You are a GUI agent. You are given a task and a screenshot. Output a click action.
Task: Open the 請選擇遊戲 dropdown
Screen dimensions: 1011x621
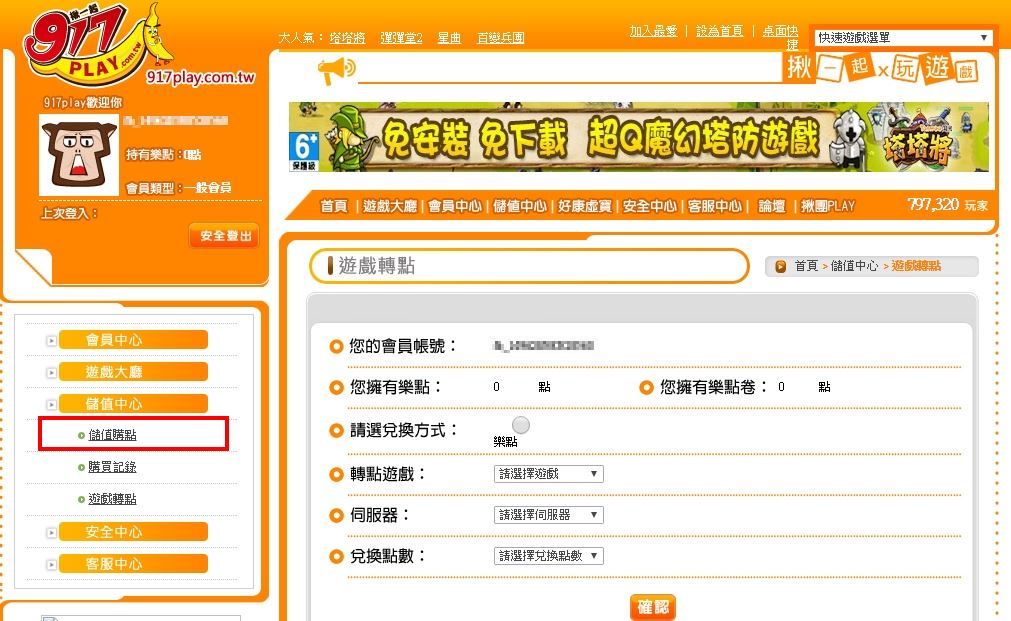(549, 474)
